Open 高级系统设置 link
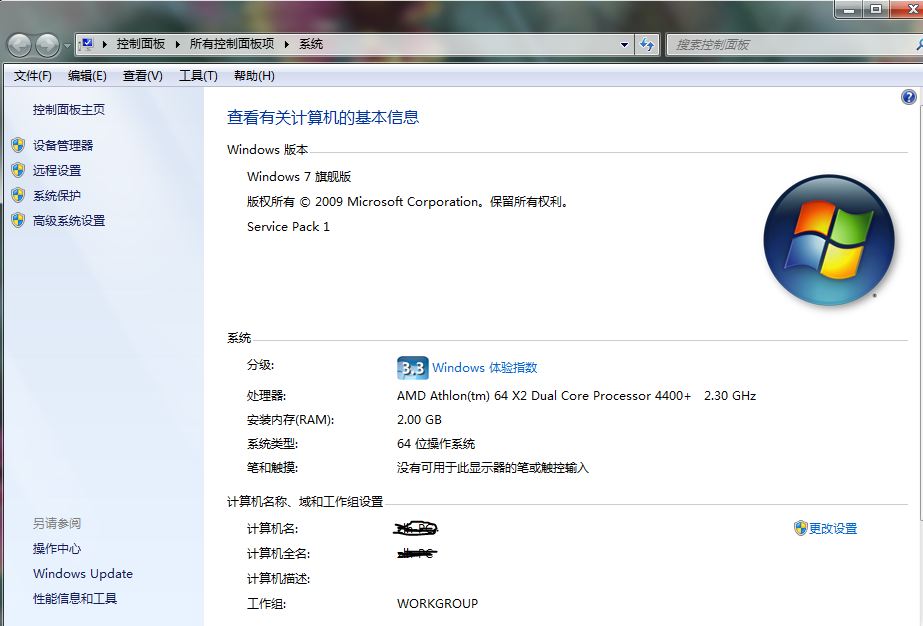The height and width of the screenshot is (626, 923). click(69, 221)
